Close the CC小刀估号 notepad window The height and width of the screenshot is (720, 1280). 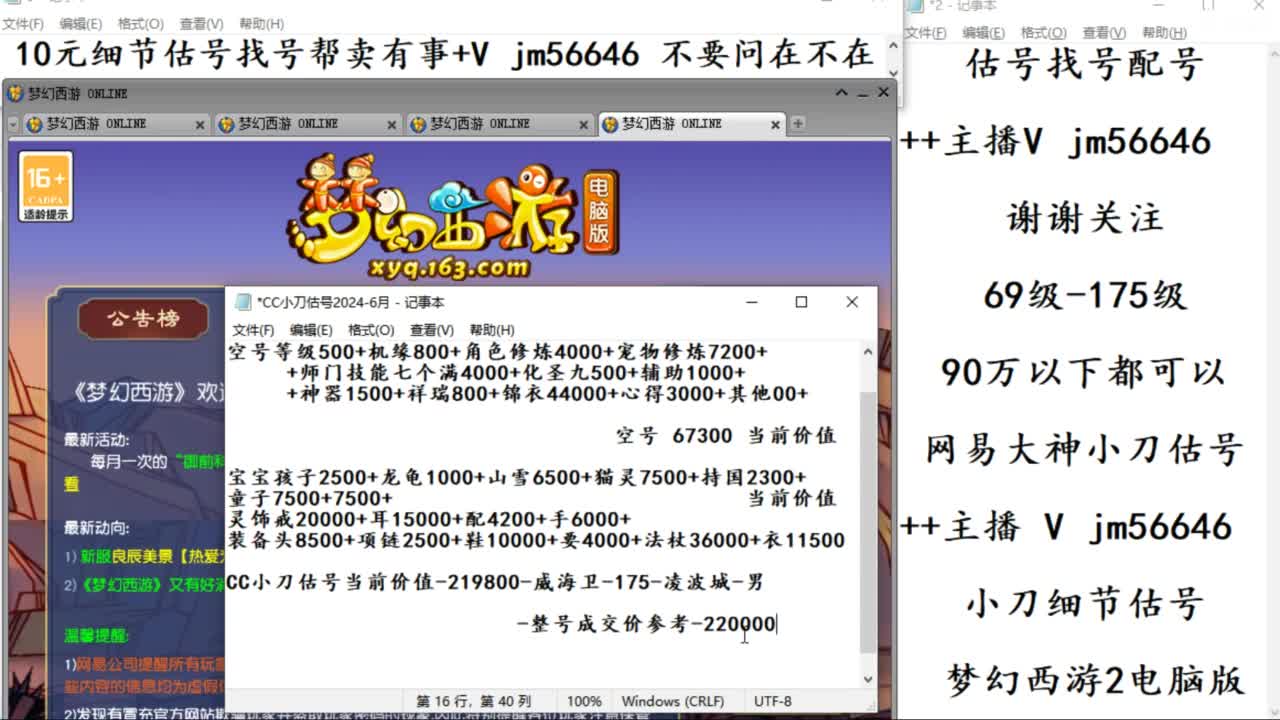point(852,302)
